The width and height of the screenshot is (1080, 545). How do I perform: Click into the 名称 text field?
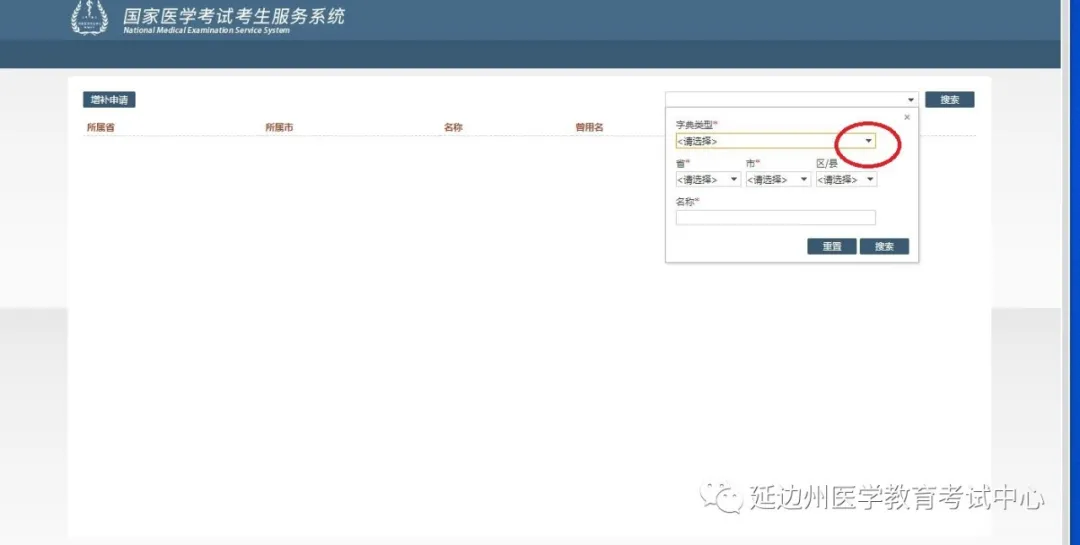pyautogui.click(x=775, y=217)
